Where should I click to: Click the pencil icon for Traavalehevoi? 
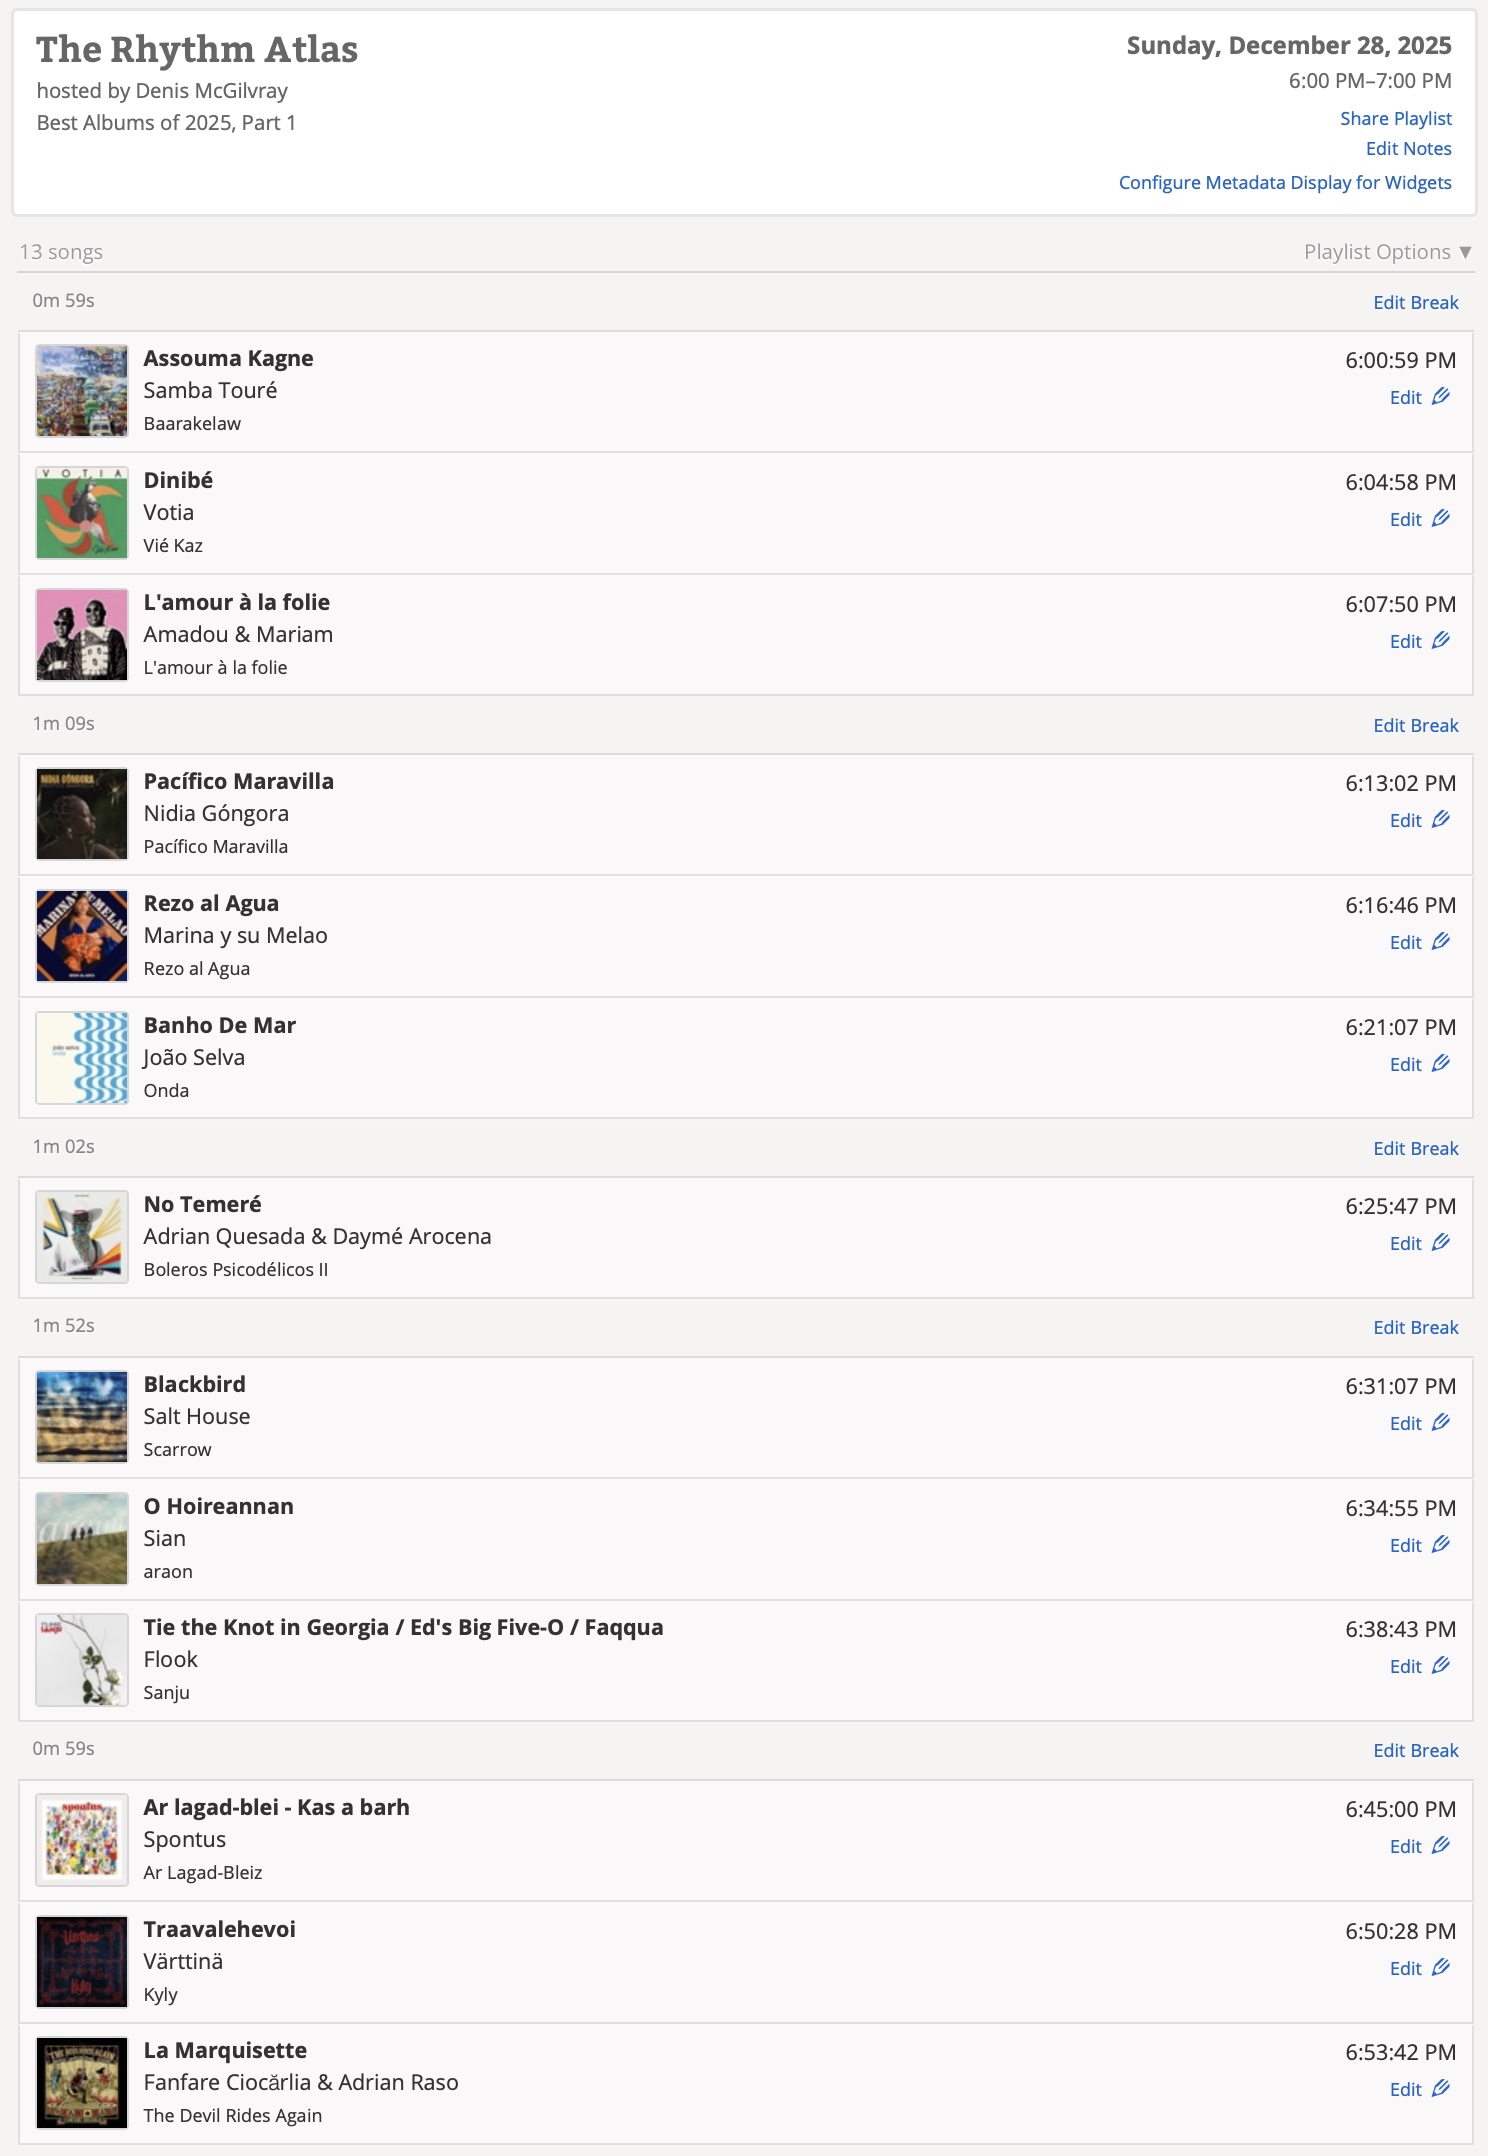1440,1968
